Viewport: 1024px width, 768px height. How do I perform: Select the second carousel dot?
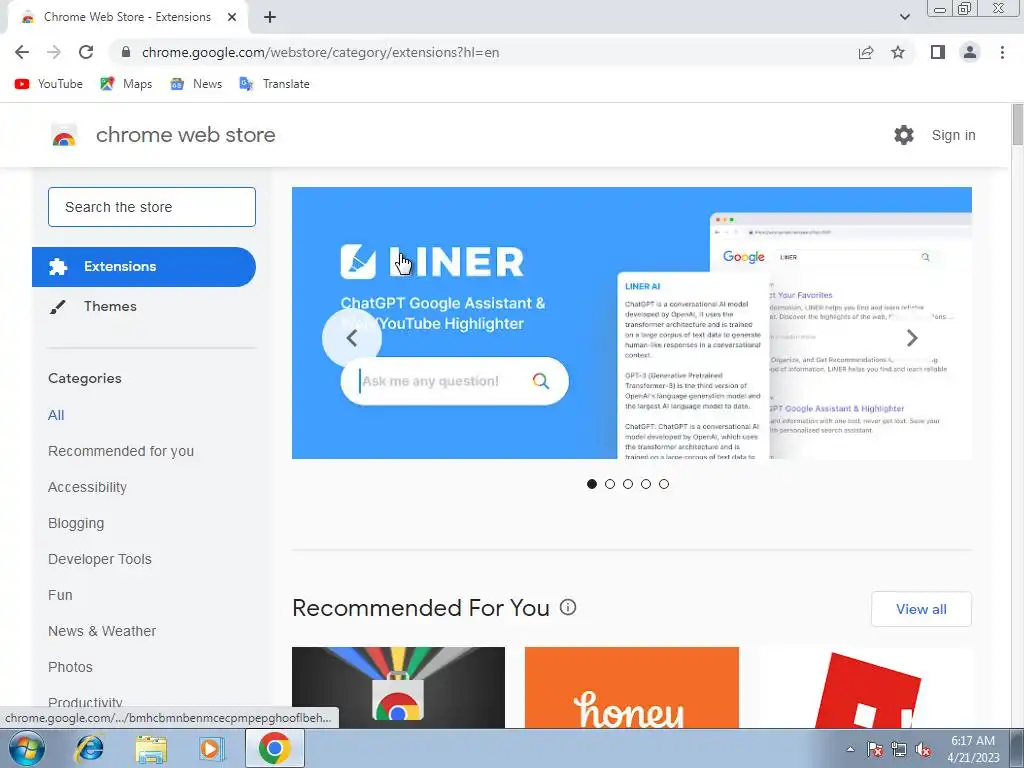click(x=610, y=484)
